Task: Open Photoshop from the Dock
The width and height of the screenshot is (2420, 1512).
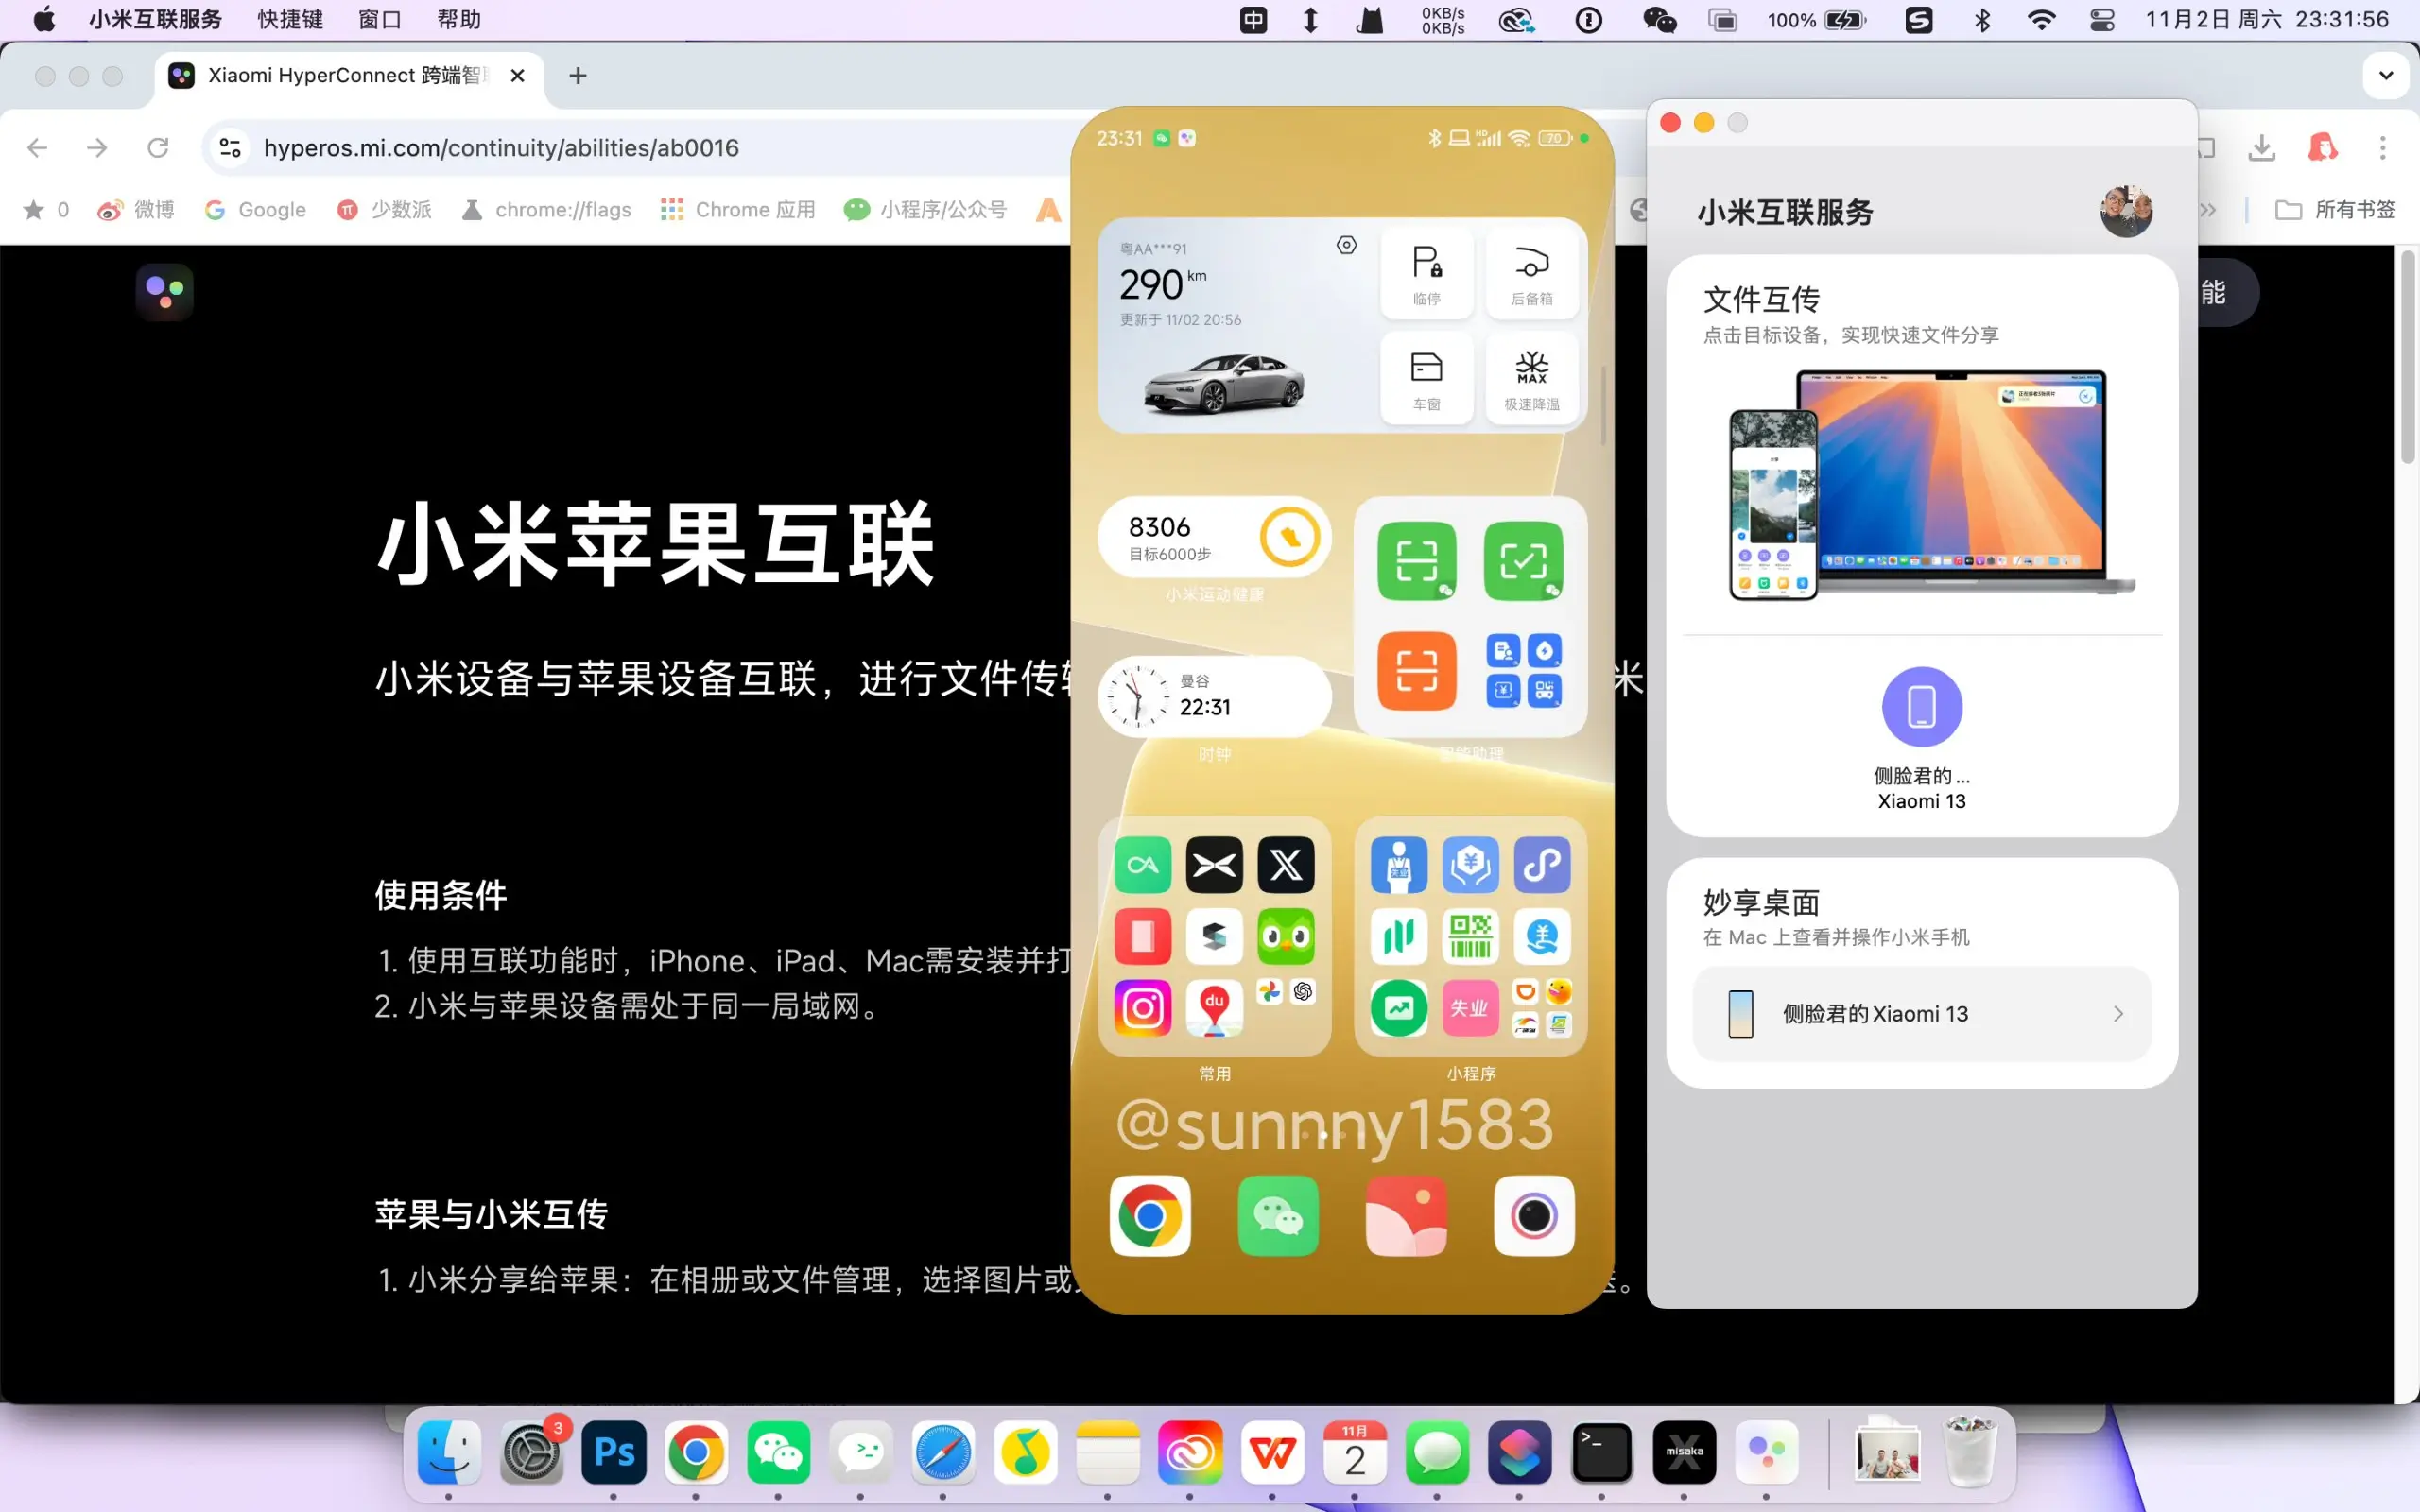Action: tap(614, 1452)
